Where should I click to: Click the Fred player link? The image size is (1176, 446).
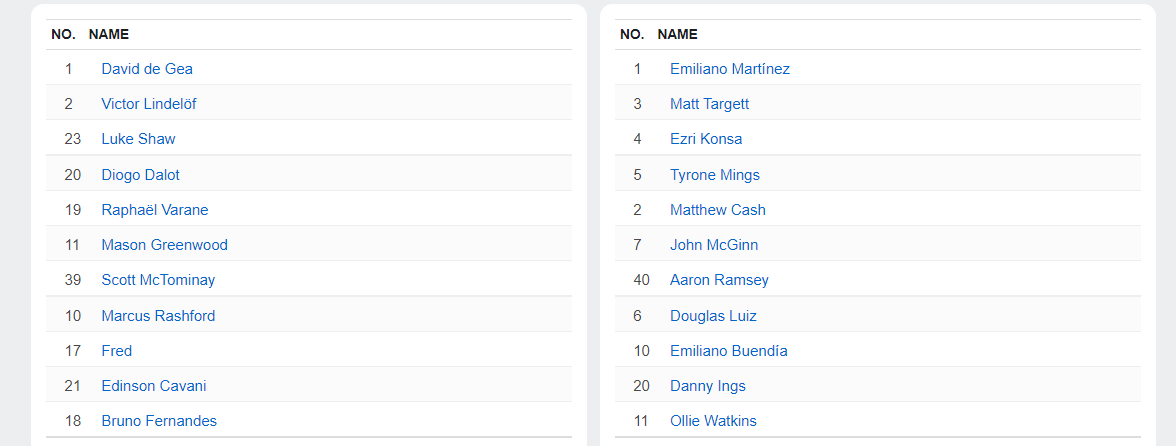tap(116, 351)
